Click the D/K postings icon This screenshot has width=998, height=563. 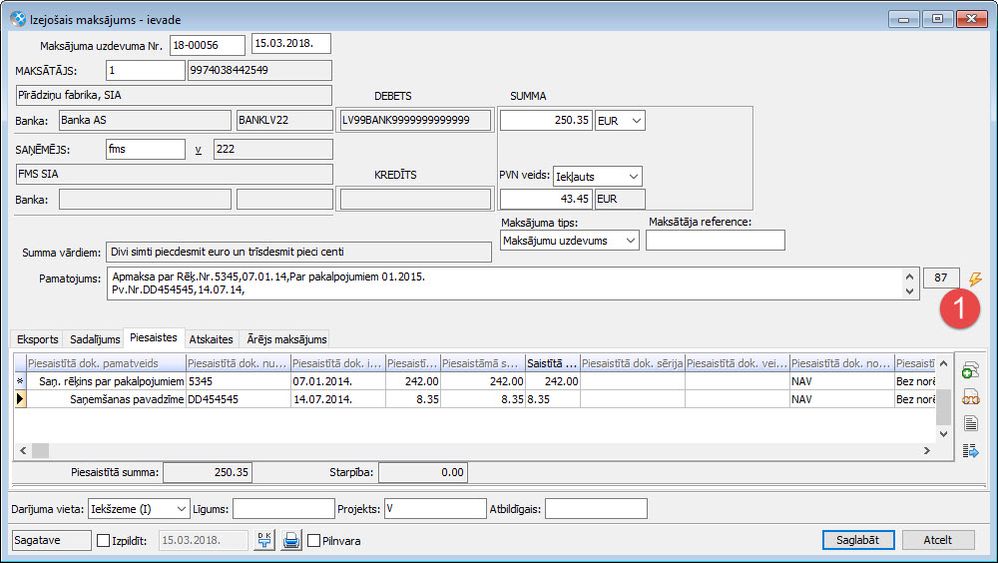coord(264,540)
